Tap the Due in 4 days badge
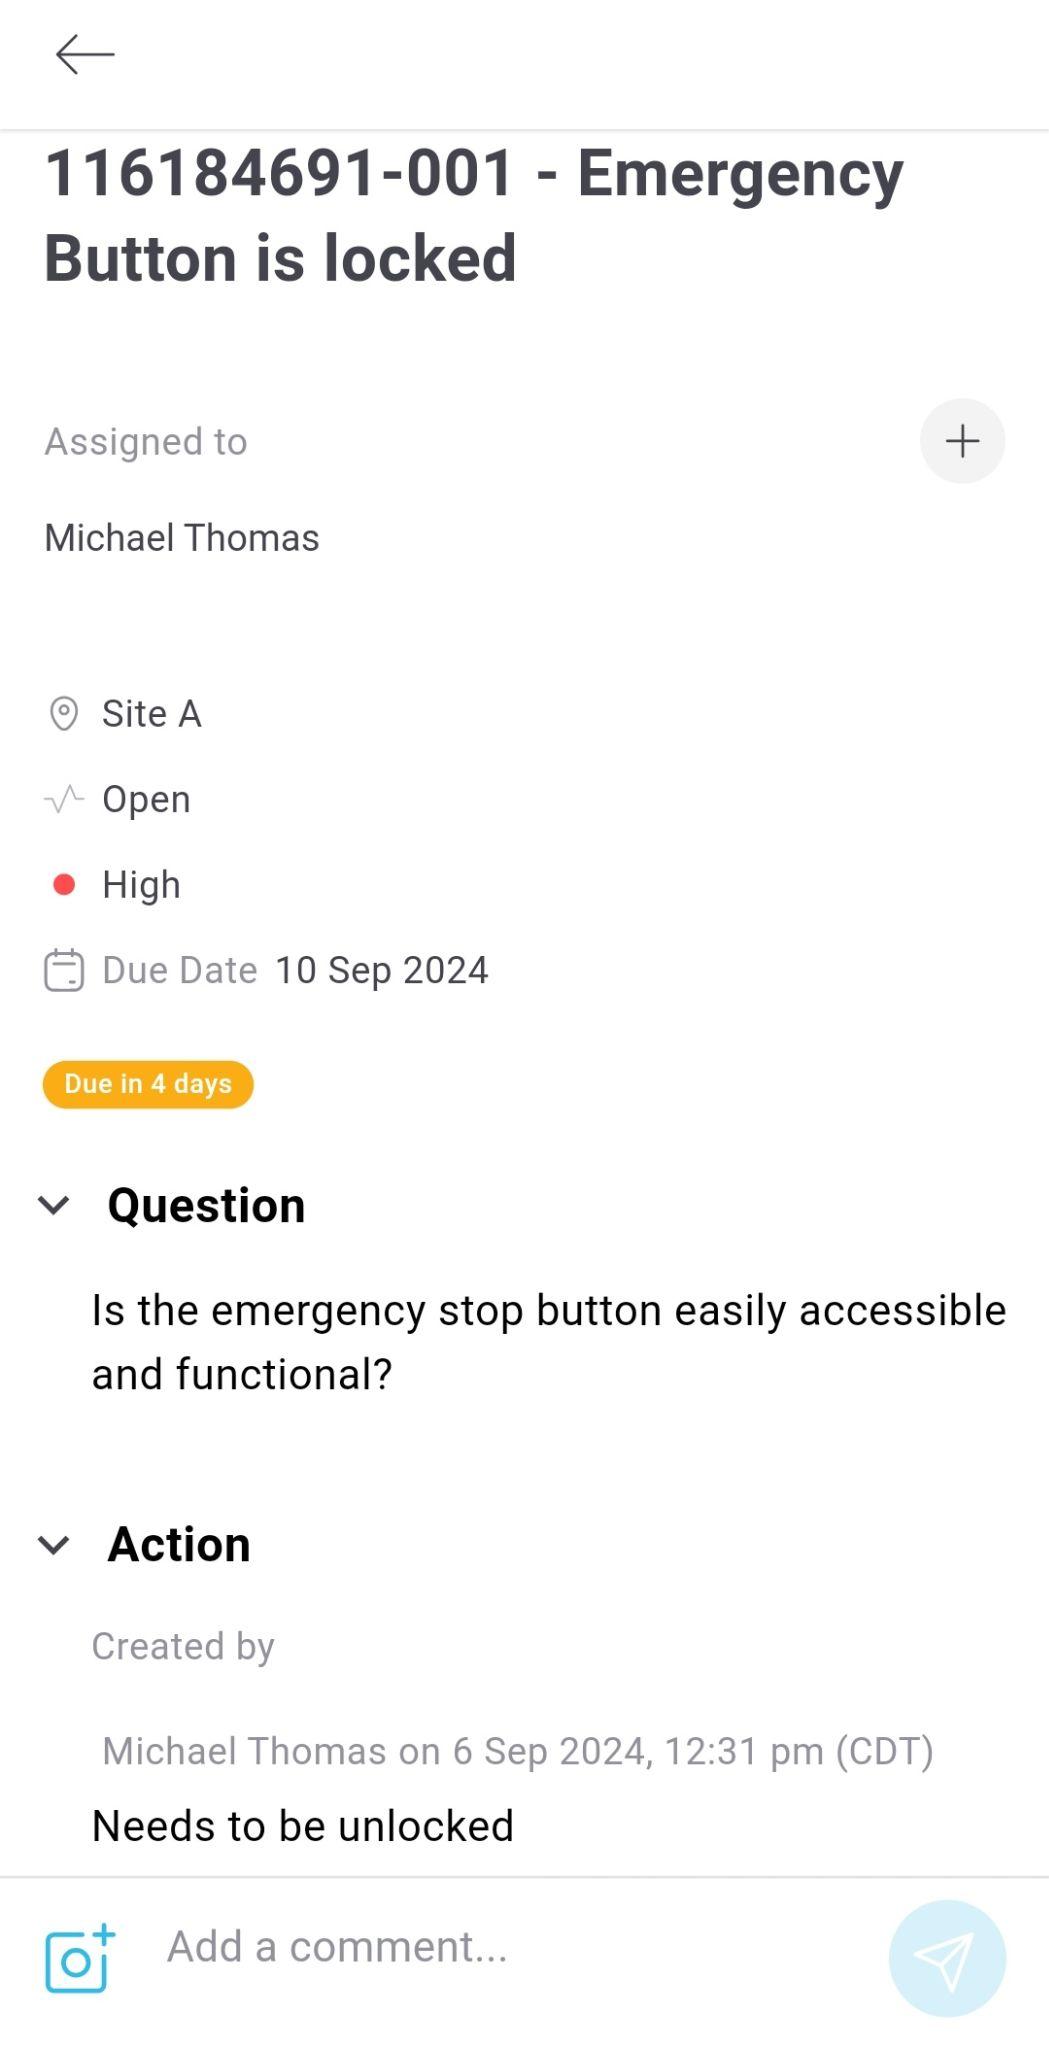This screenshot has width=1049, height=2048. 148,1084
